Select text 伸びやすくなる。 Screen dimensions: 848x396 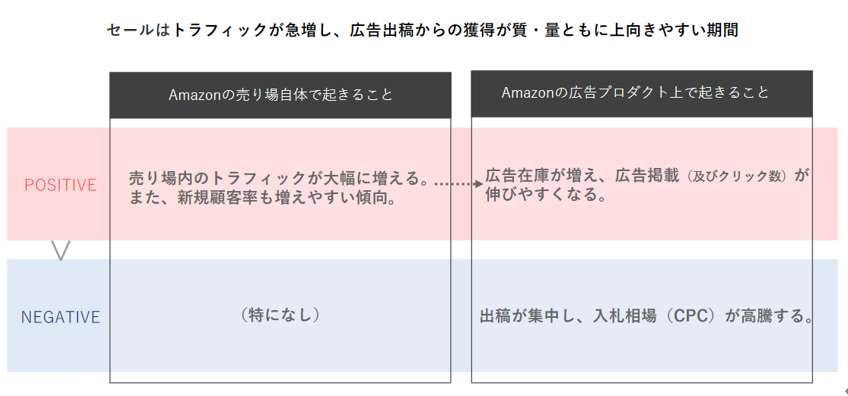point(545,195)
